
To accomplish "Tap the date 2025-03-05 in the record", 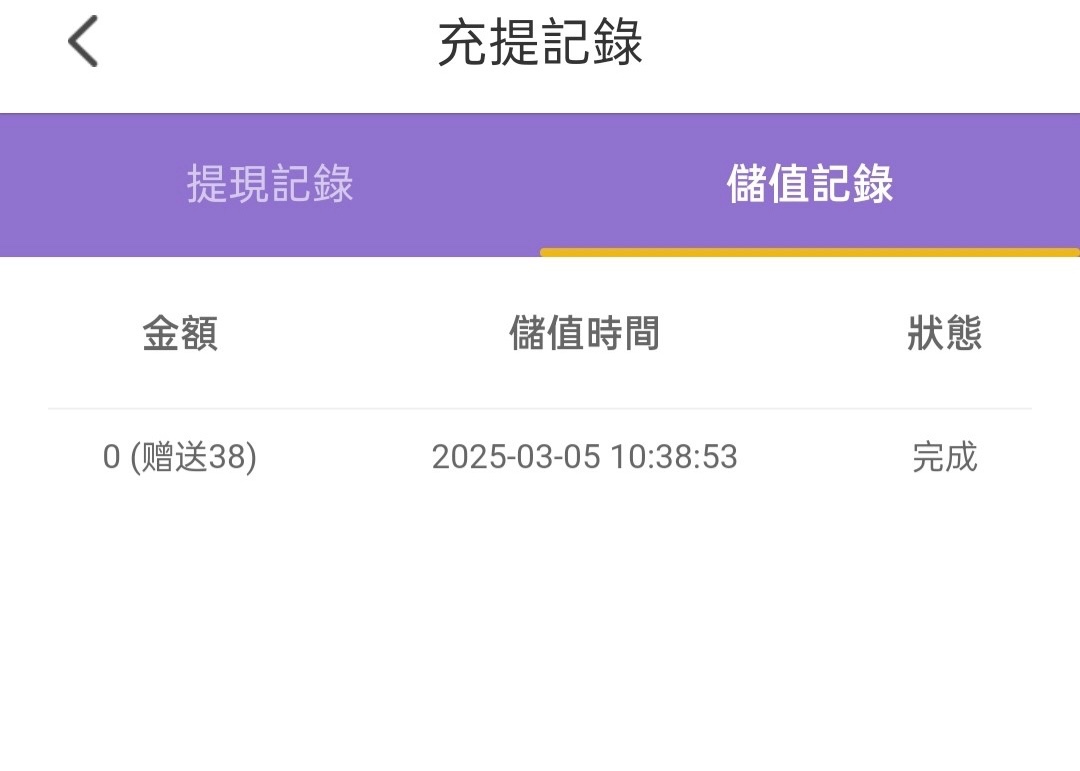I will click(516, 458).
